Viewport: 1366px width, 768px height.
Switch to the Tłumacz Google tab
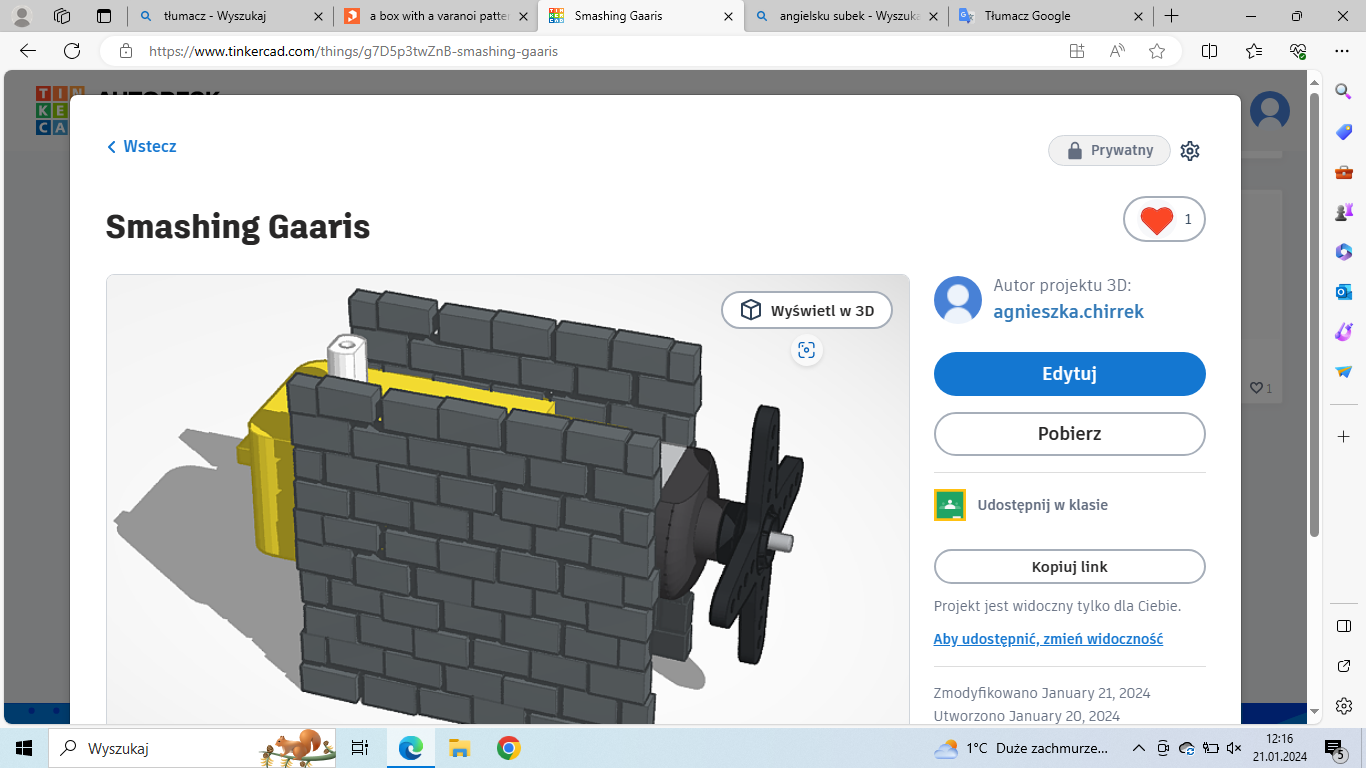point(1048,16)
